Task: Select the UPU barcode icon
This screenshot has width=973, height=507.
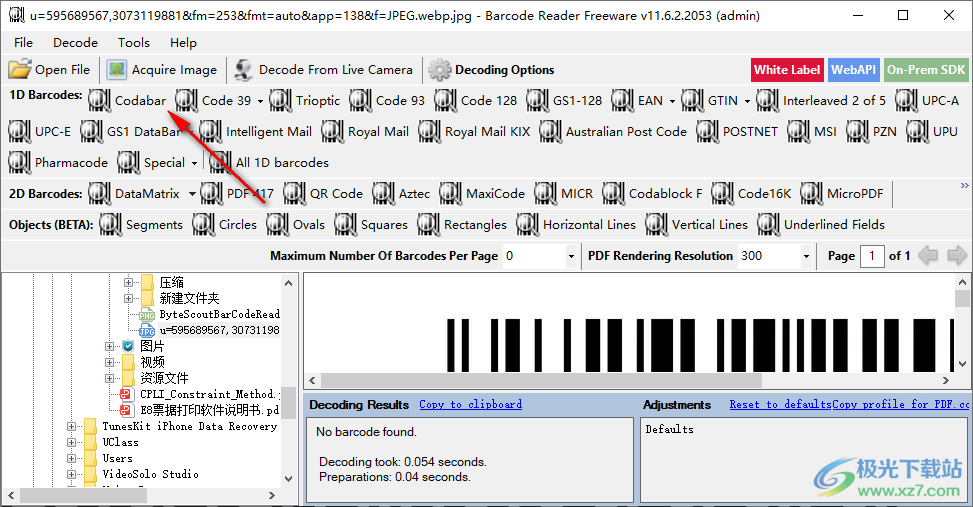Action: click(x=918, y=132)
